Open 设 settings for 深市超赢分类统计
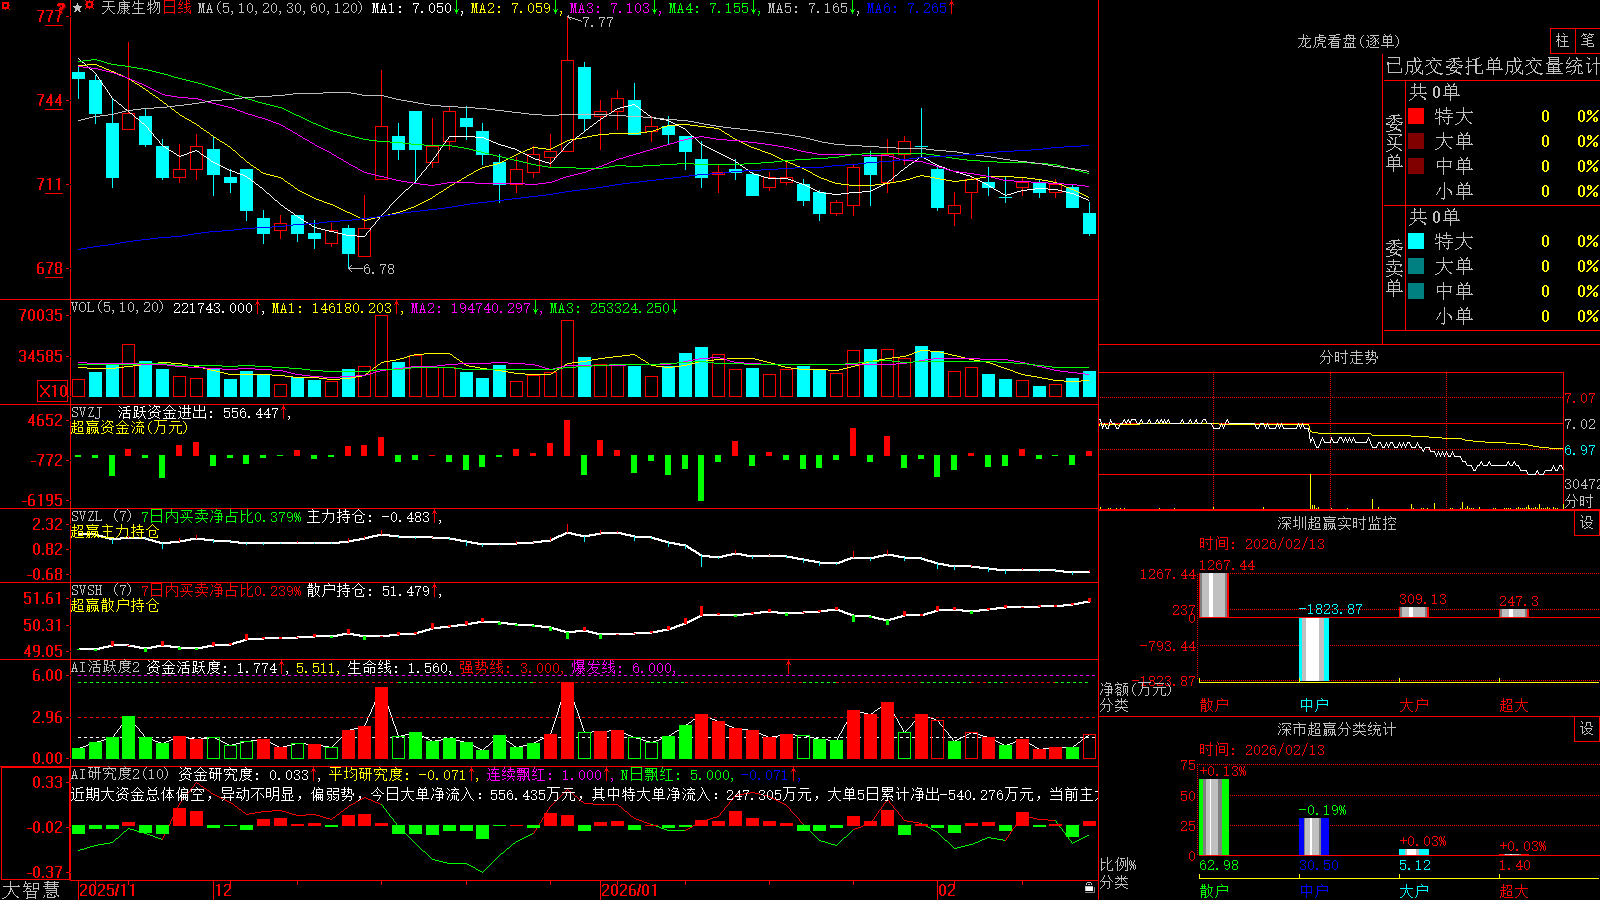Viewport: 1600px width, 900px height. tap(1586, 729)
